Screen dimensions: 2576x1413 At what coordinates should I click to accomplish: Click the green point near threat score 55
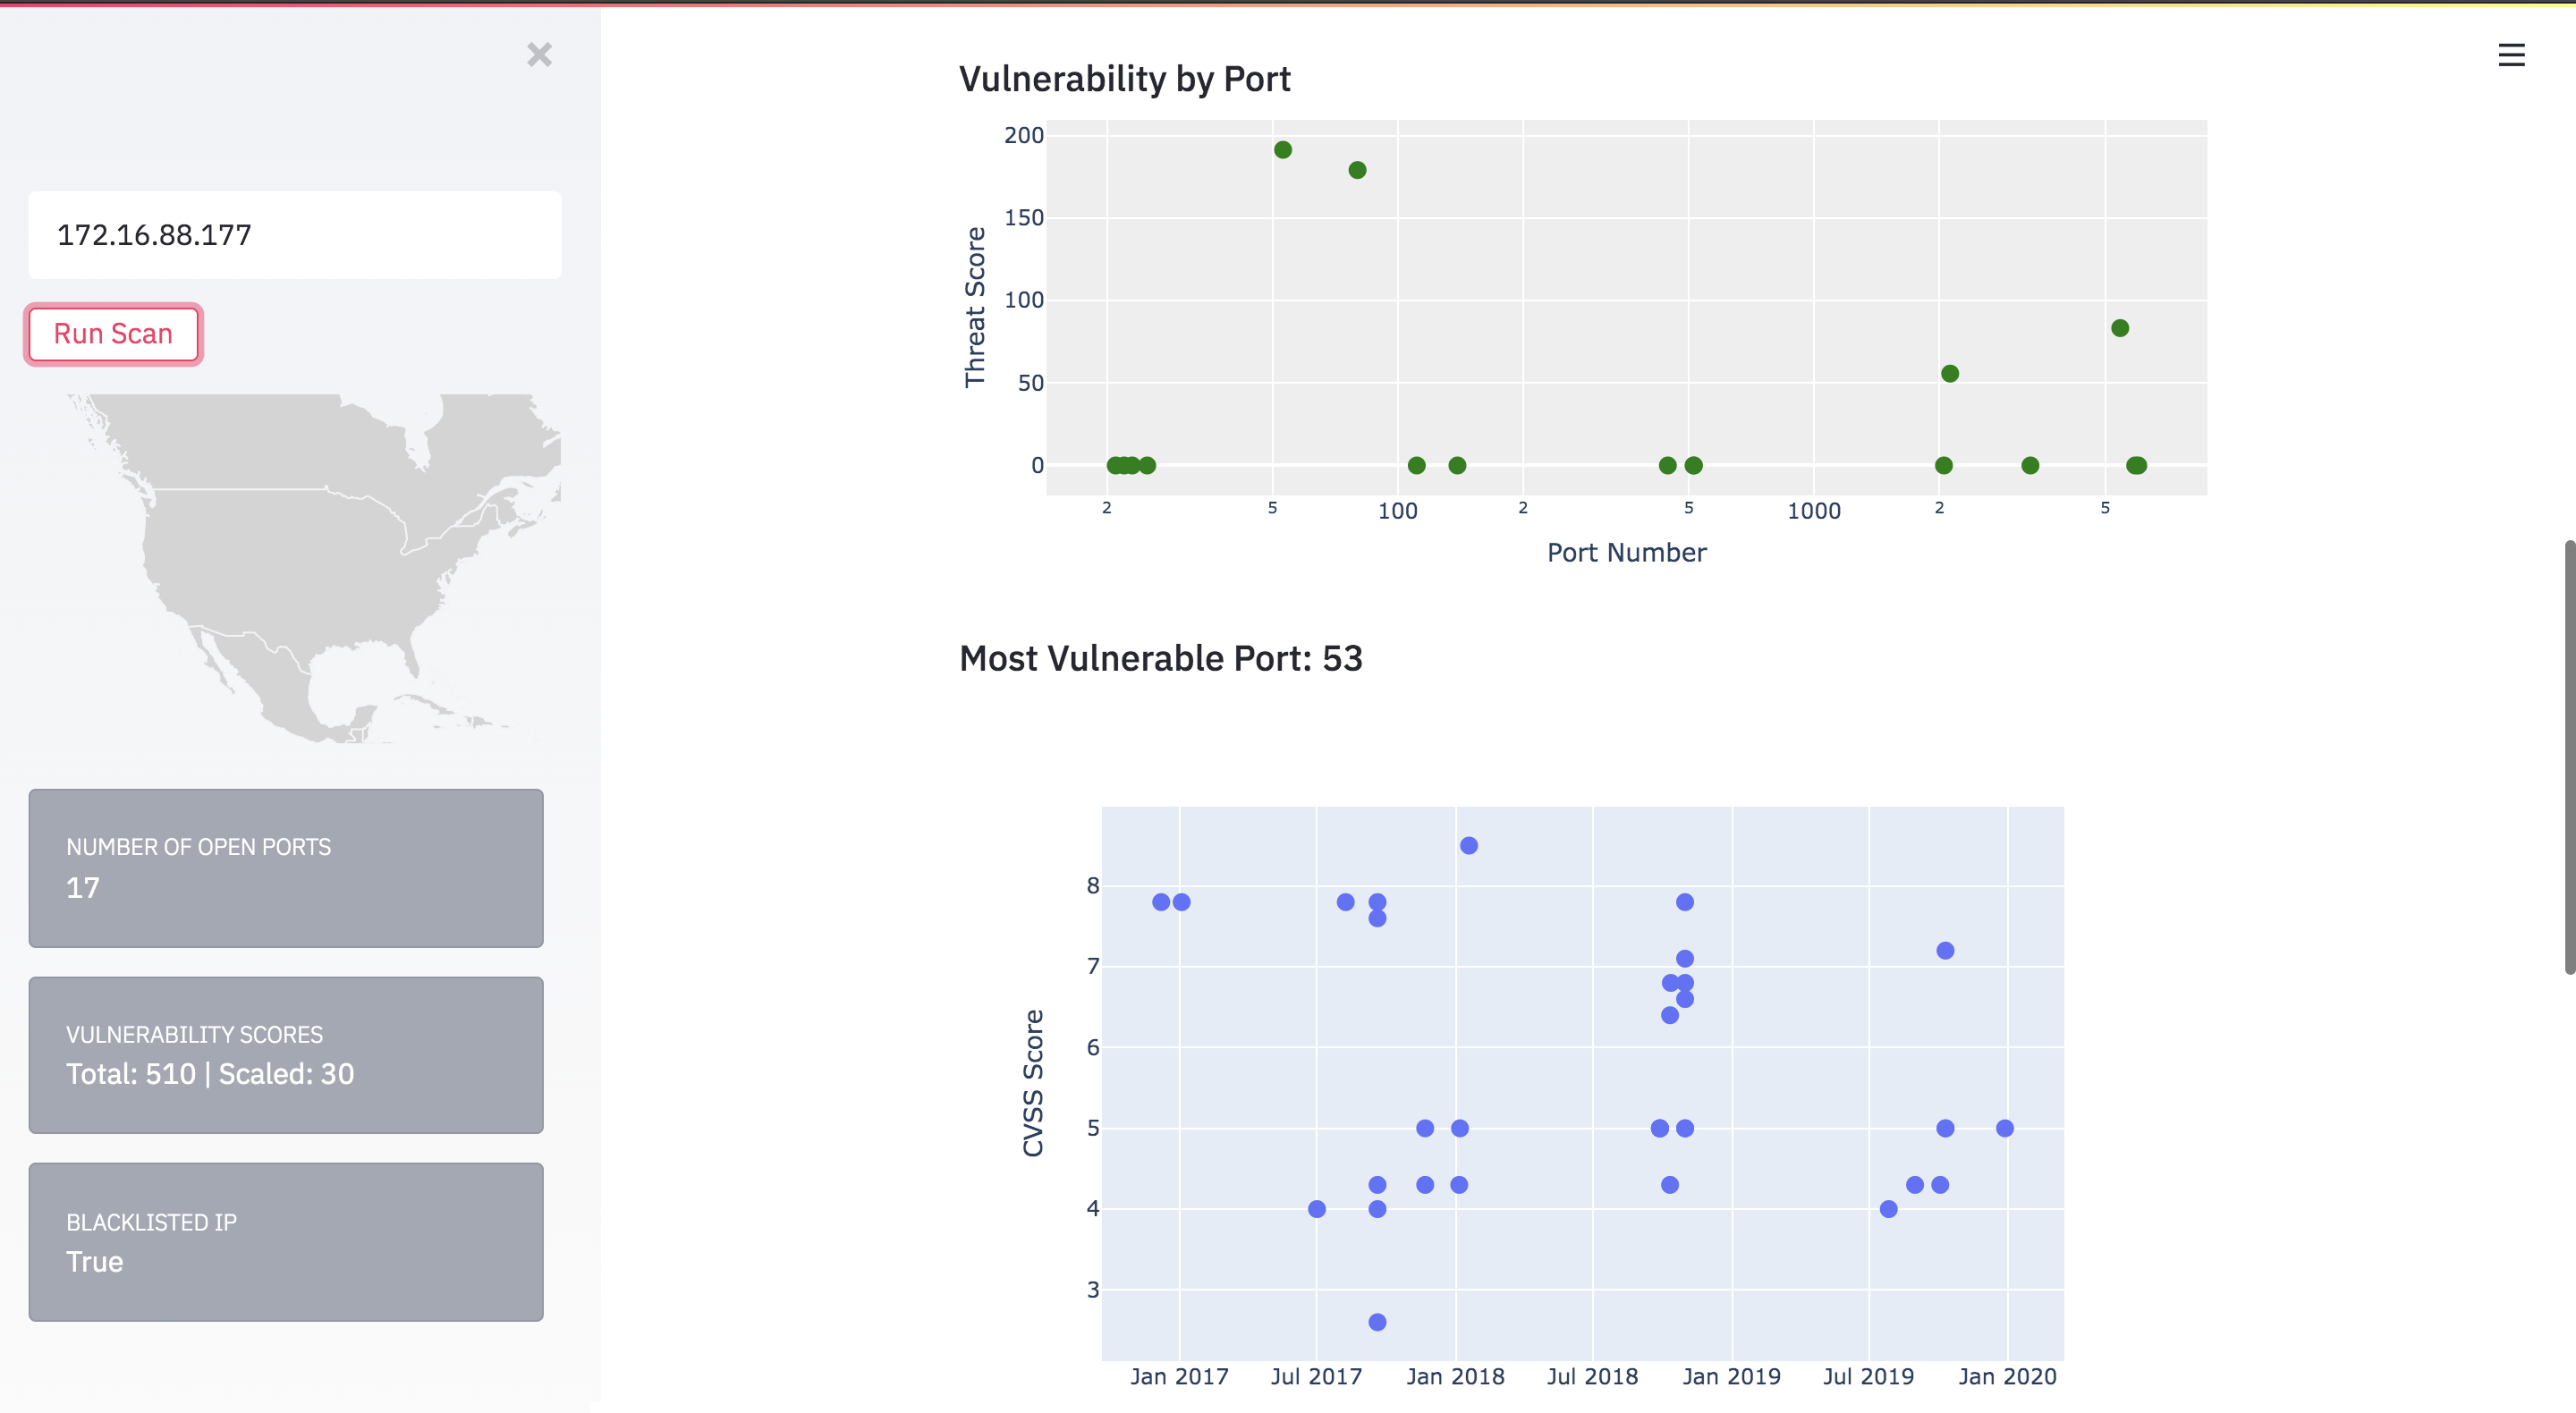(x=1950, y=374)
